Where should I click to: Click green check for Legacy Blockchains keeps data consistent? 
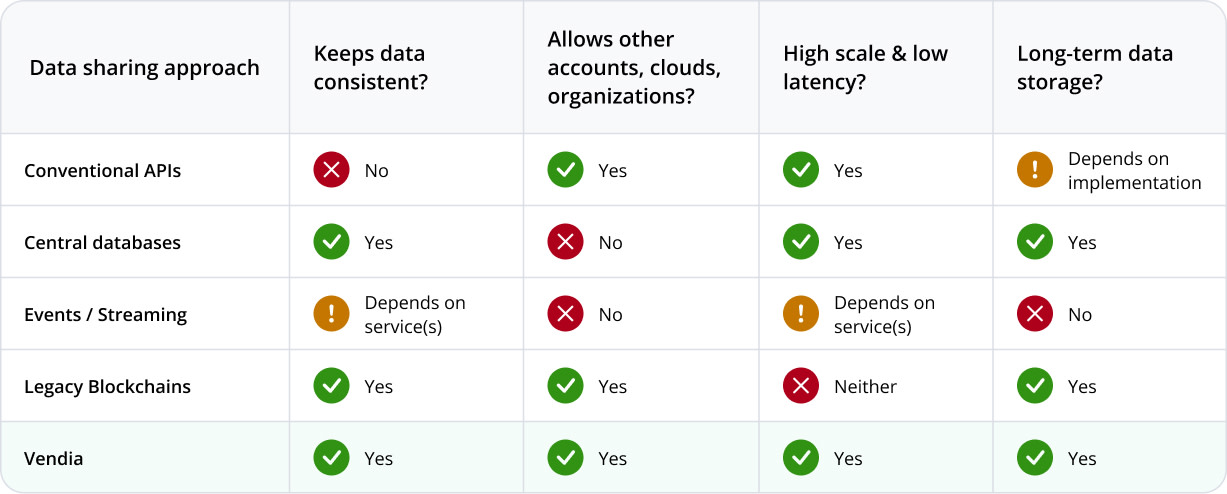[331, 386]
